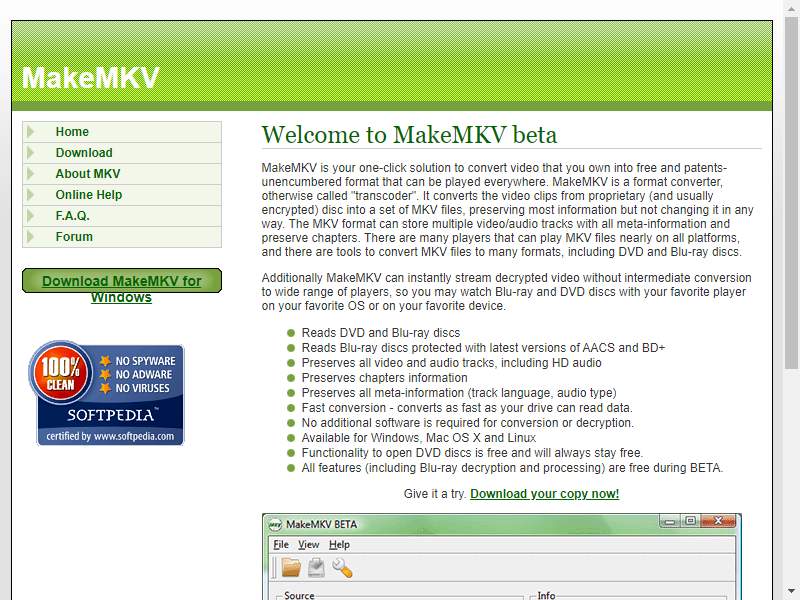Click the arrow bullet beside Forum

pyautogui.click(x=31, y=237)
